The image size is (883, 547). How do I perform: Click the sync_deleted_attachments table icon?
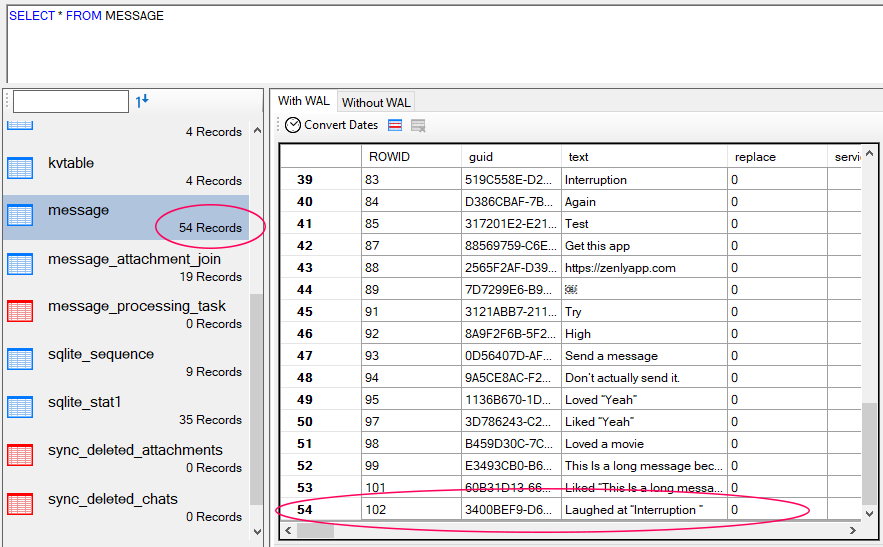tap(20, 455)
